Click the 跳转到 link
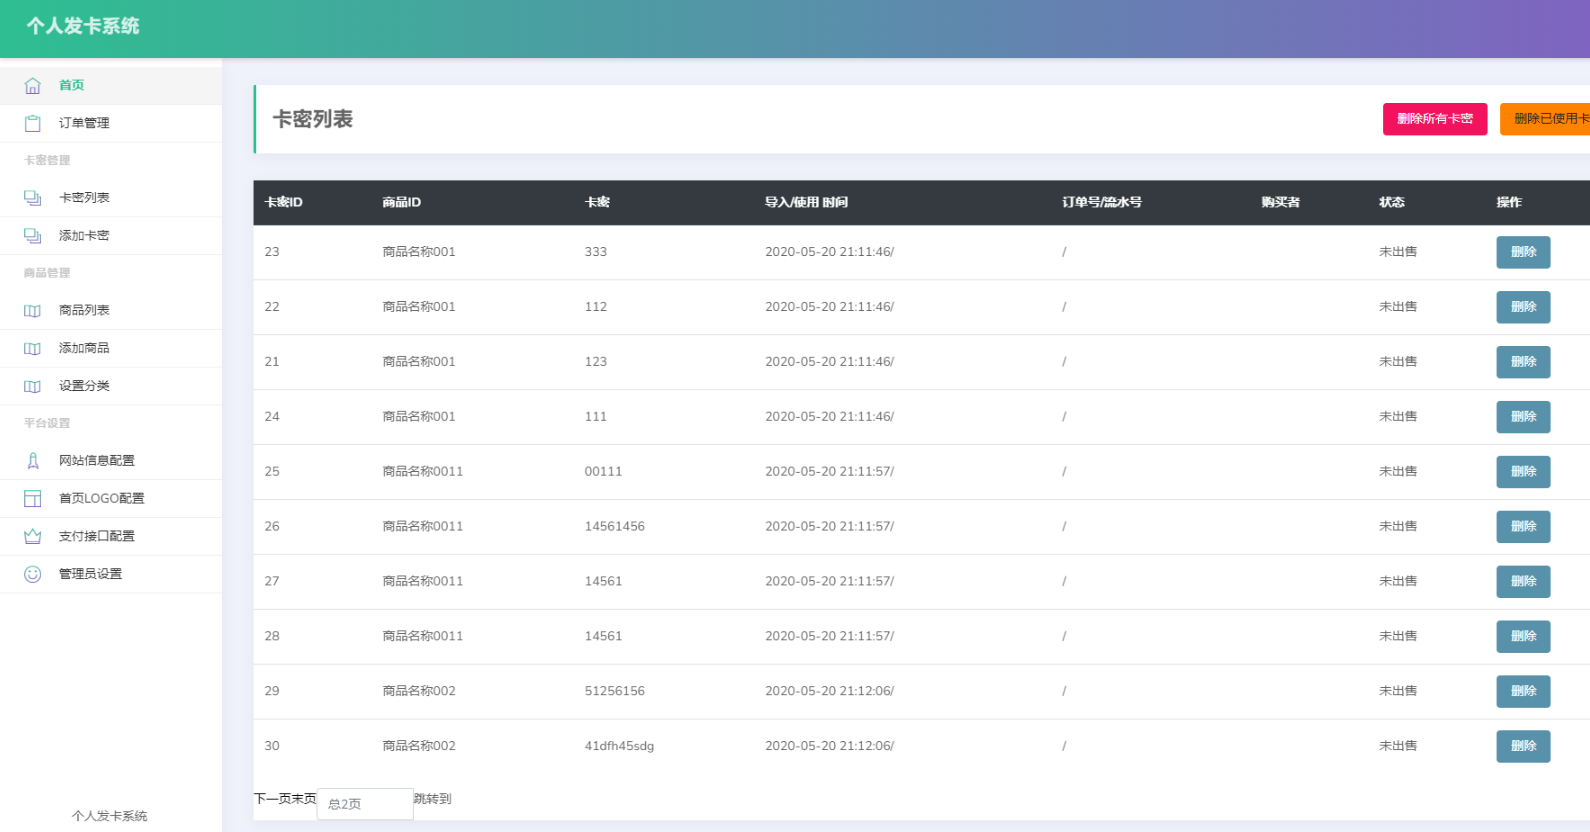This screenshot has height=832, width=1590. point(433,799)
